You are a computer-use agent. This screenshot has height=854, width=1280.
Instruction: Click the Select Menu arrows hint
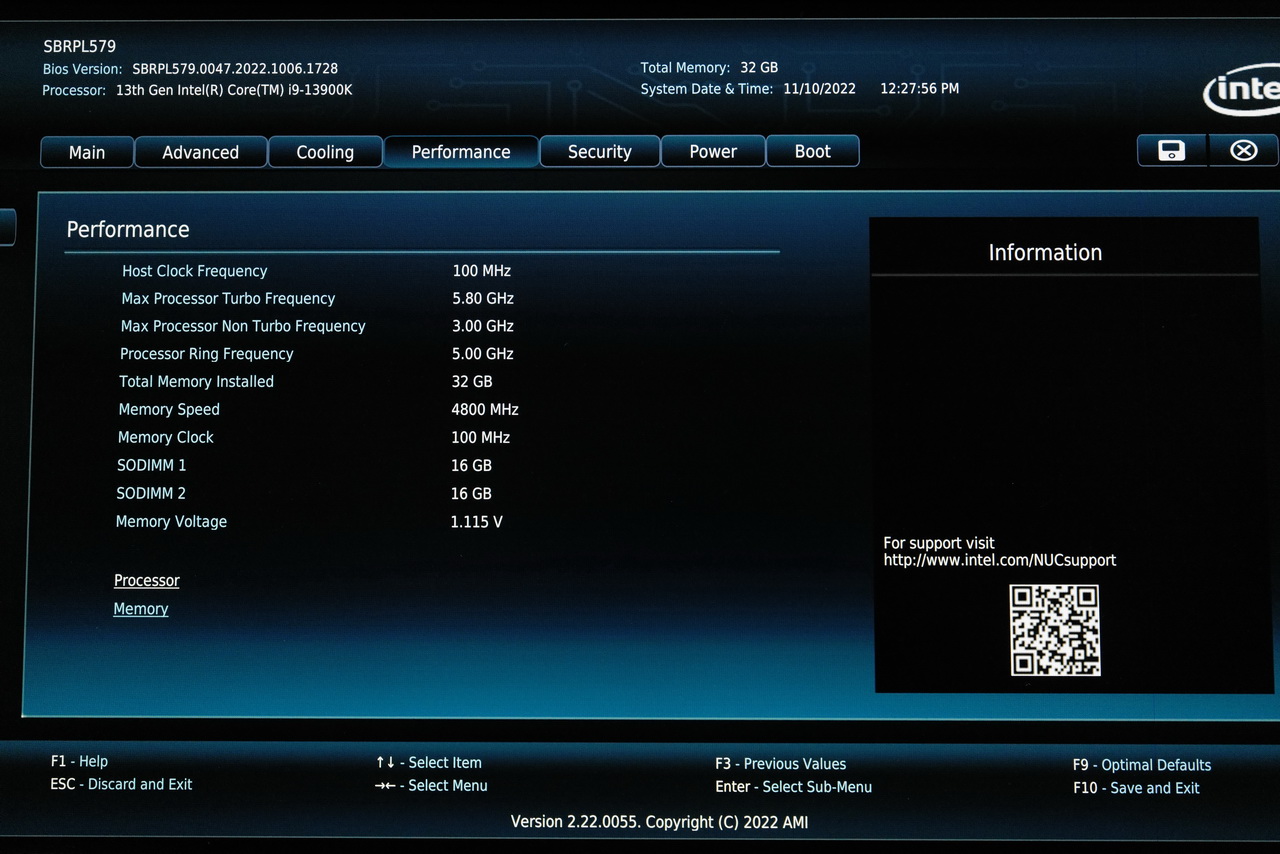click(x=431, y=785)
